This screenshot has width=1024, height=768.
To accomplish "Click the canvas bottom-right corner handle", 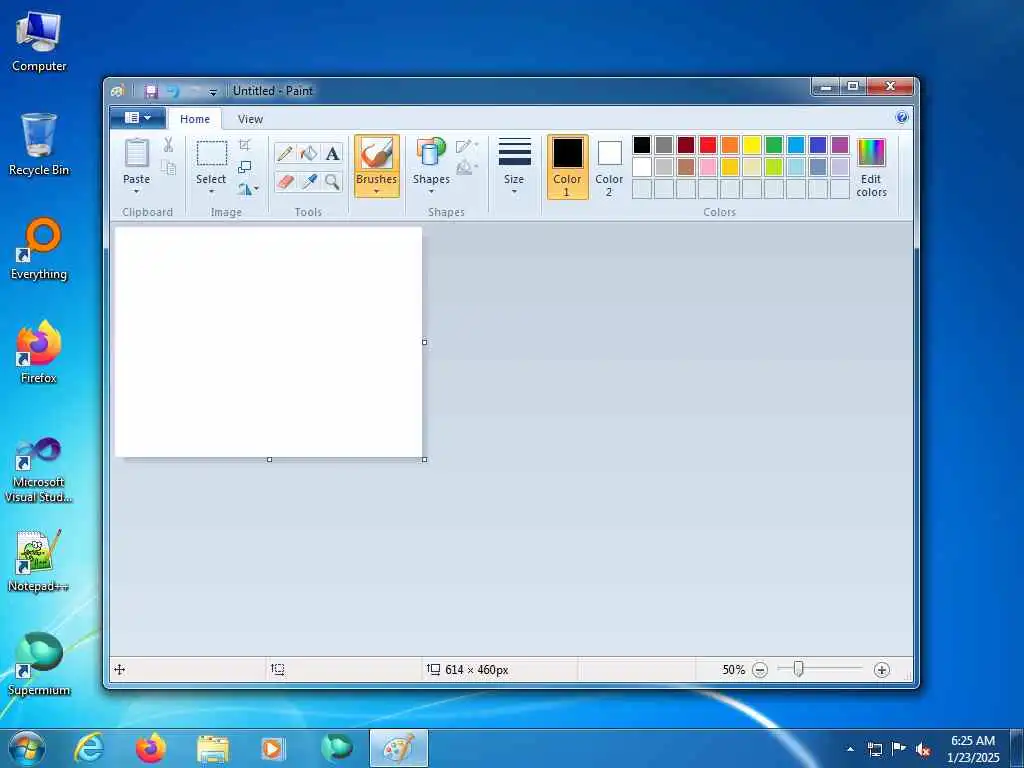I will pos(425,460).
